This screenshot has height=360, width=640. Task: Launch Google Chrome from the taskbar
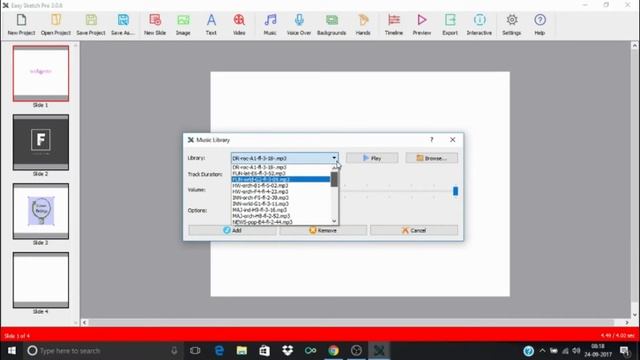coord(333,351)
